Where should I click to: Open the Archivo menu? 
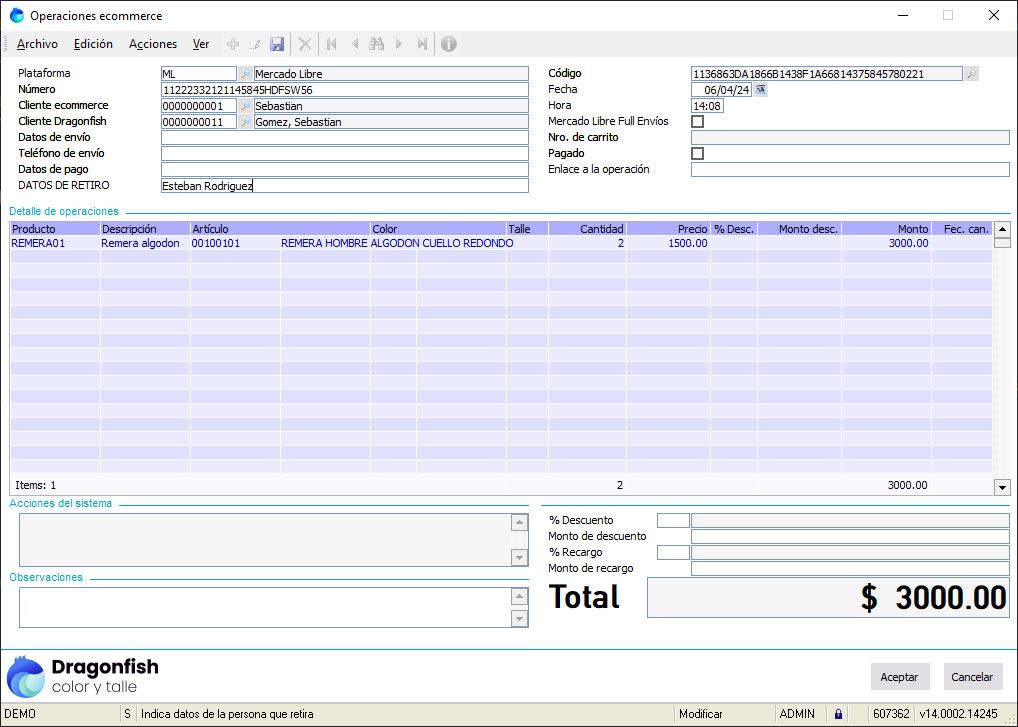(x=37, y=44)
